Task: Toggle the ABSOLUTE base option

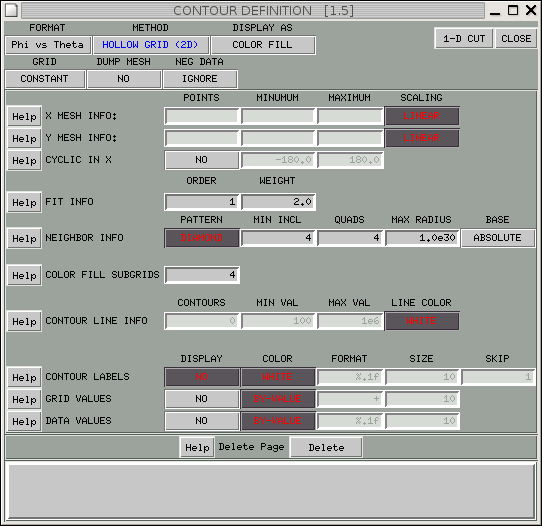Action: (x=498, y=238)
